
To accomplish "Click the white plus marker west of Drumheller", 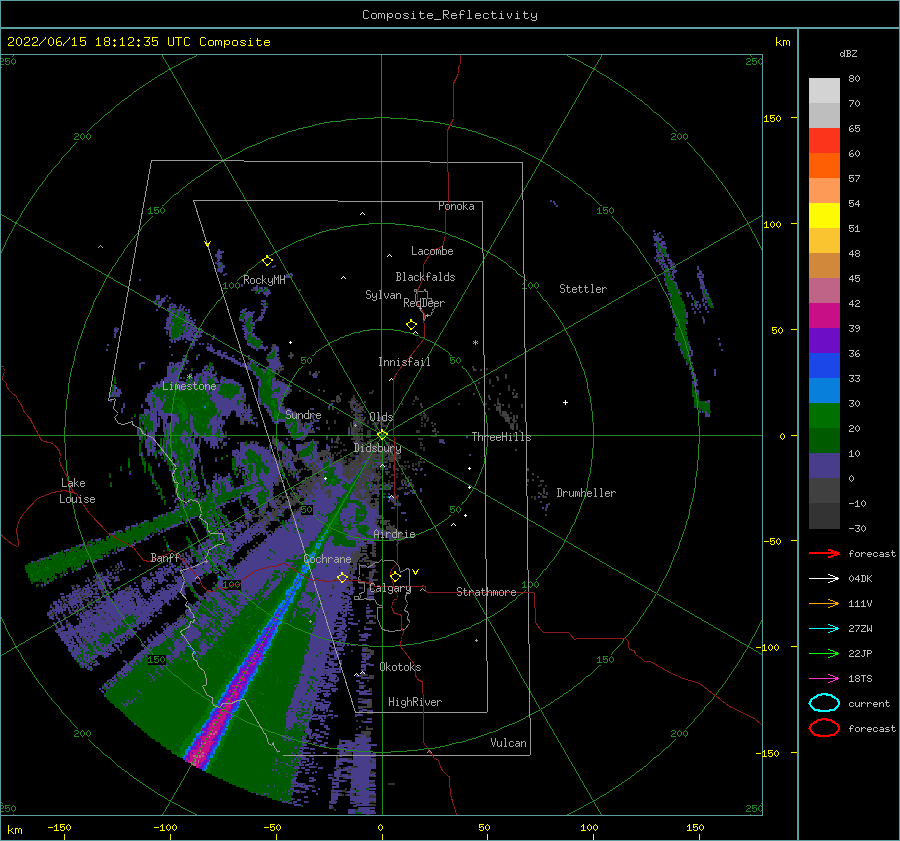I will pyautogui.click(x=565, y=402).
